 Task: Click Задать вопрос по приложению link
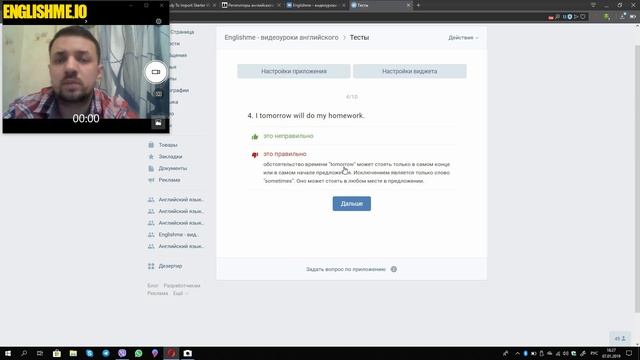346,269
